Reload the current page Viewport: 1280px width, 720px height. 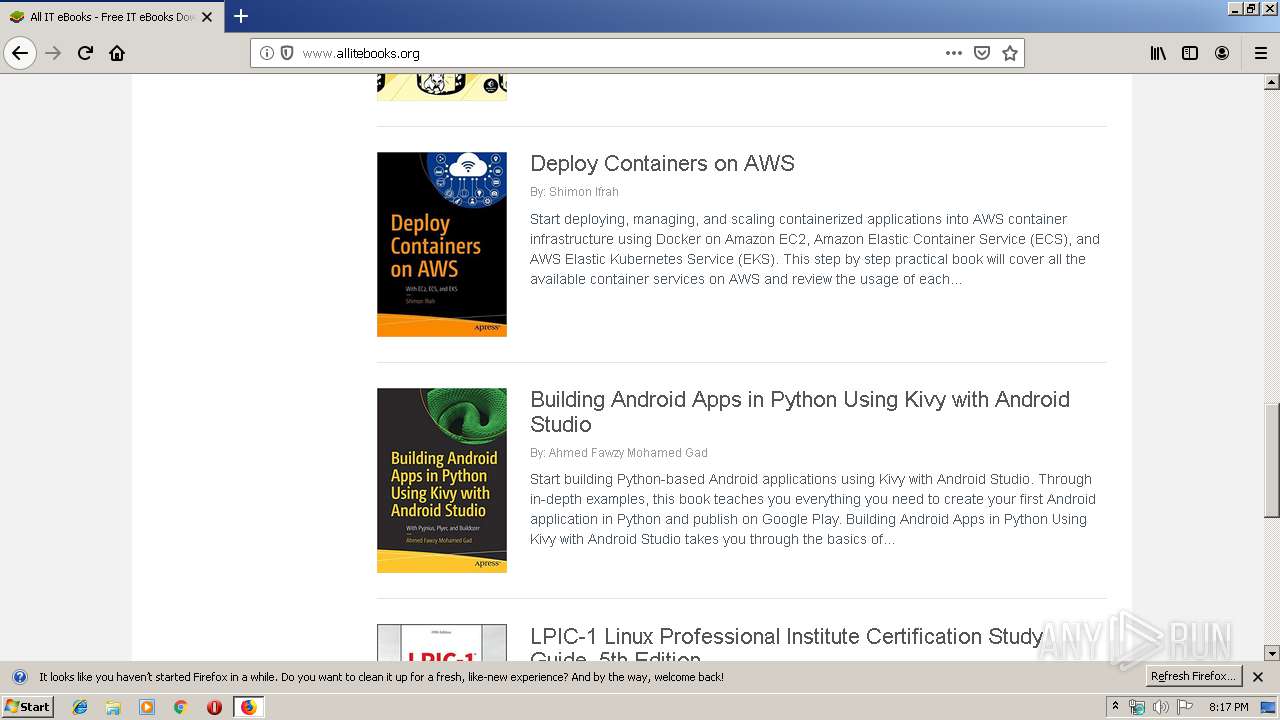[x=85, y=53]
